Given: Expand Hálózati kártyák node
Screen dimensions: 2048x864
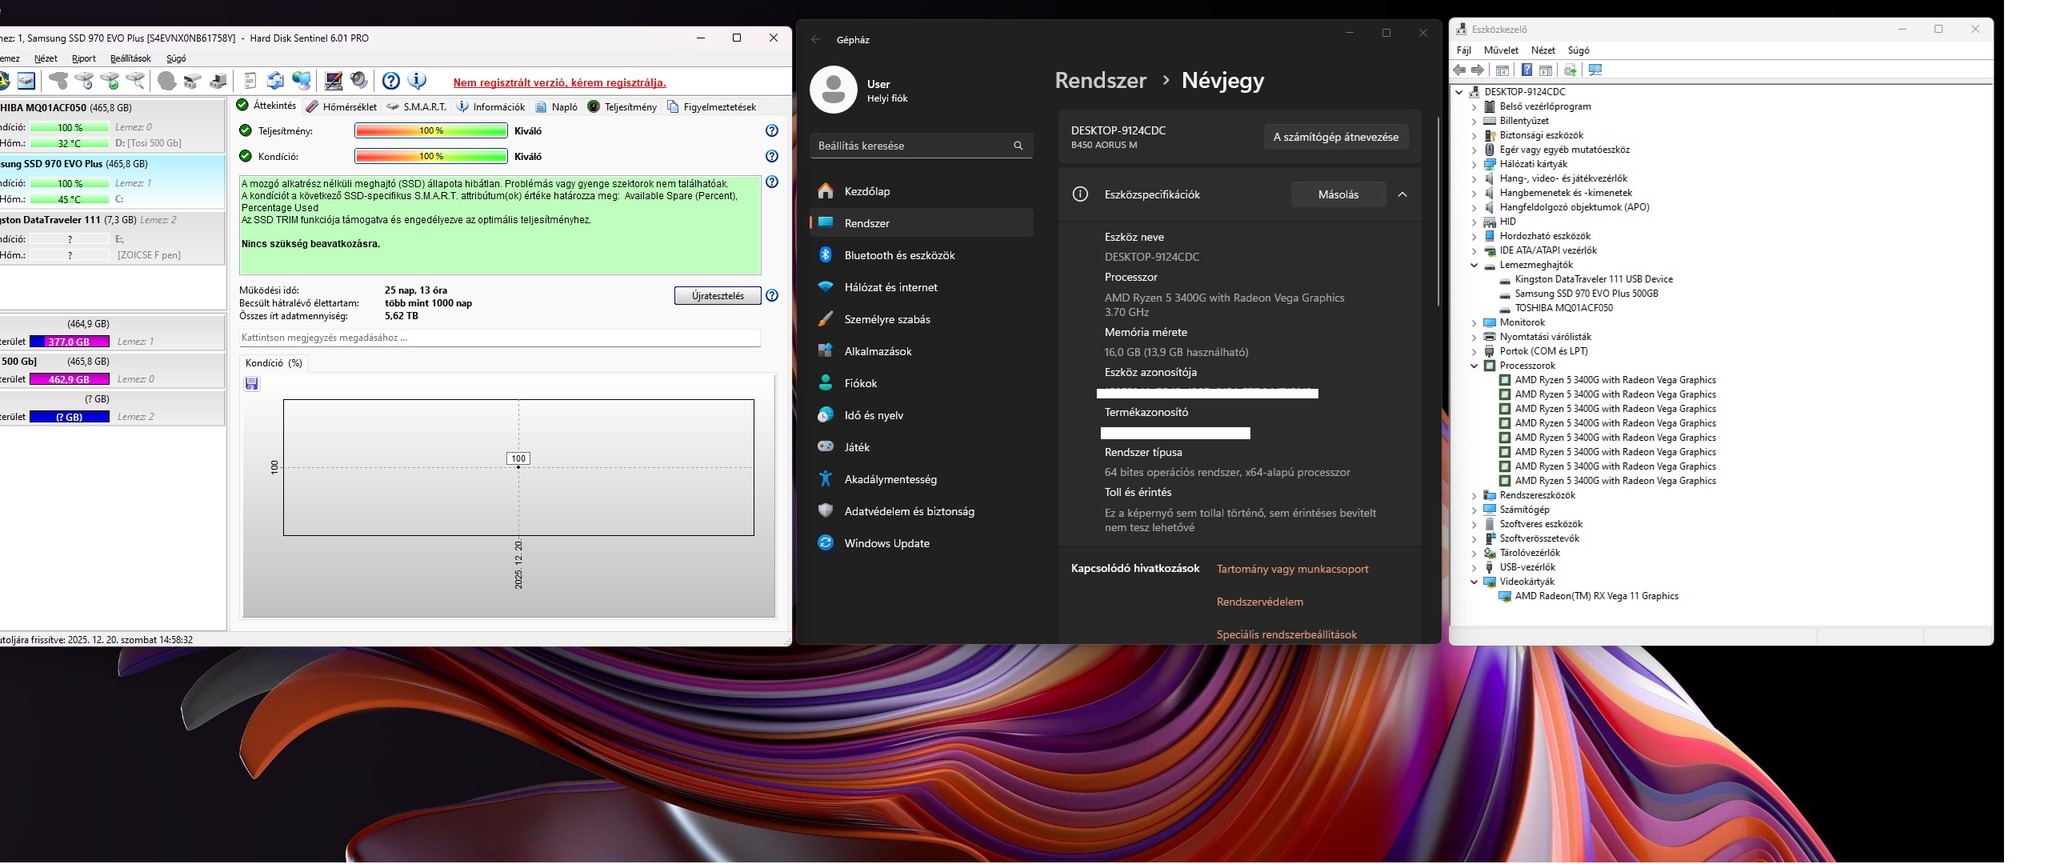Looking at the screenshot, I should pos(1474,164).
